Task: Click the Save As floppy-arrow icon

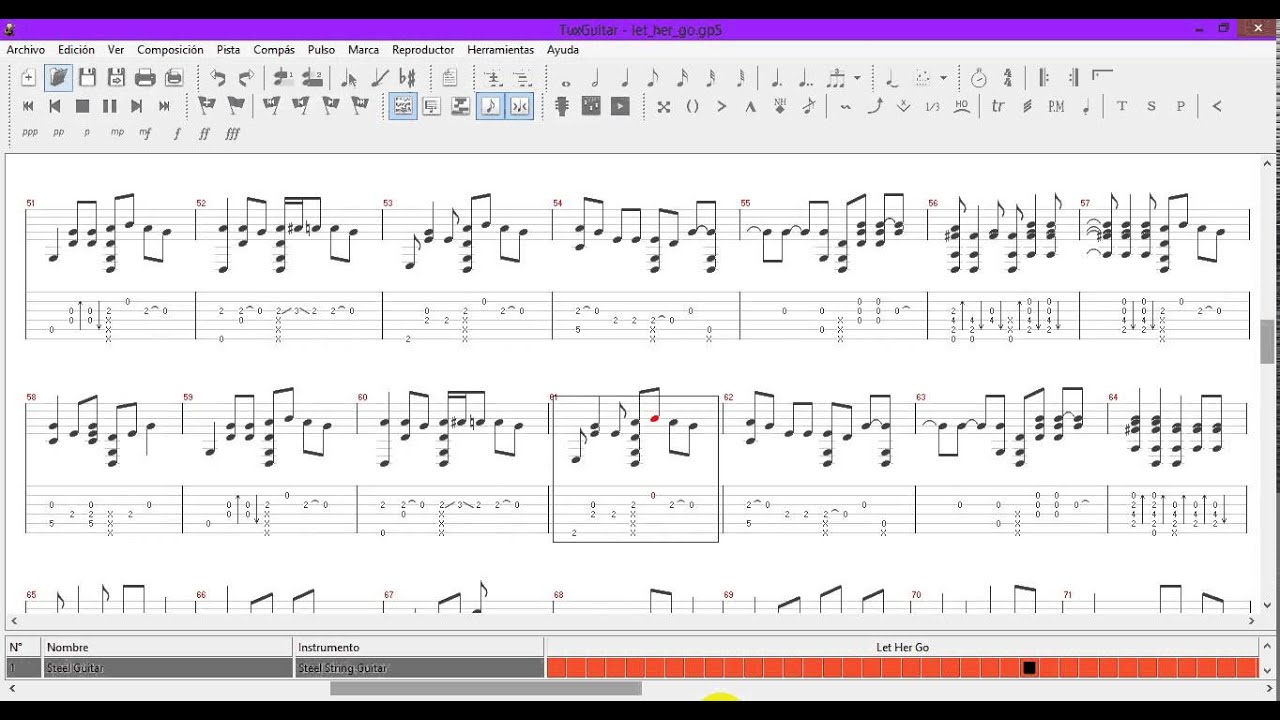Action: pos(116,77)
